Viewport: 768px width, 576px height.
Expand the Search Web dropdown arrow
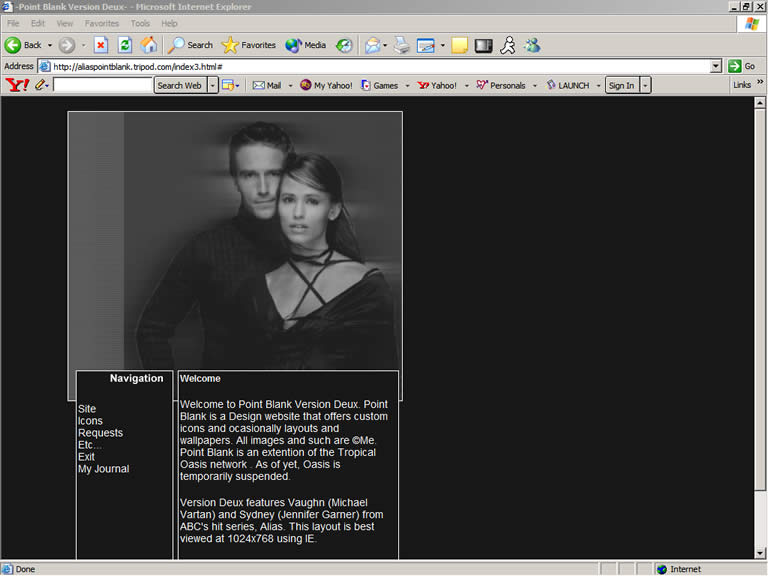pos(211,85)
